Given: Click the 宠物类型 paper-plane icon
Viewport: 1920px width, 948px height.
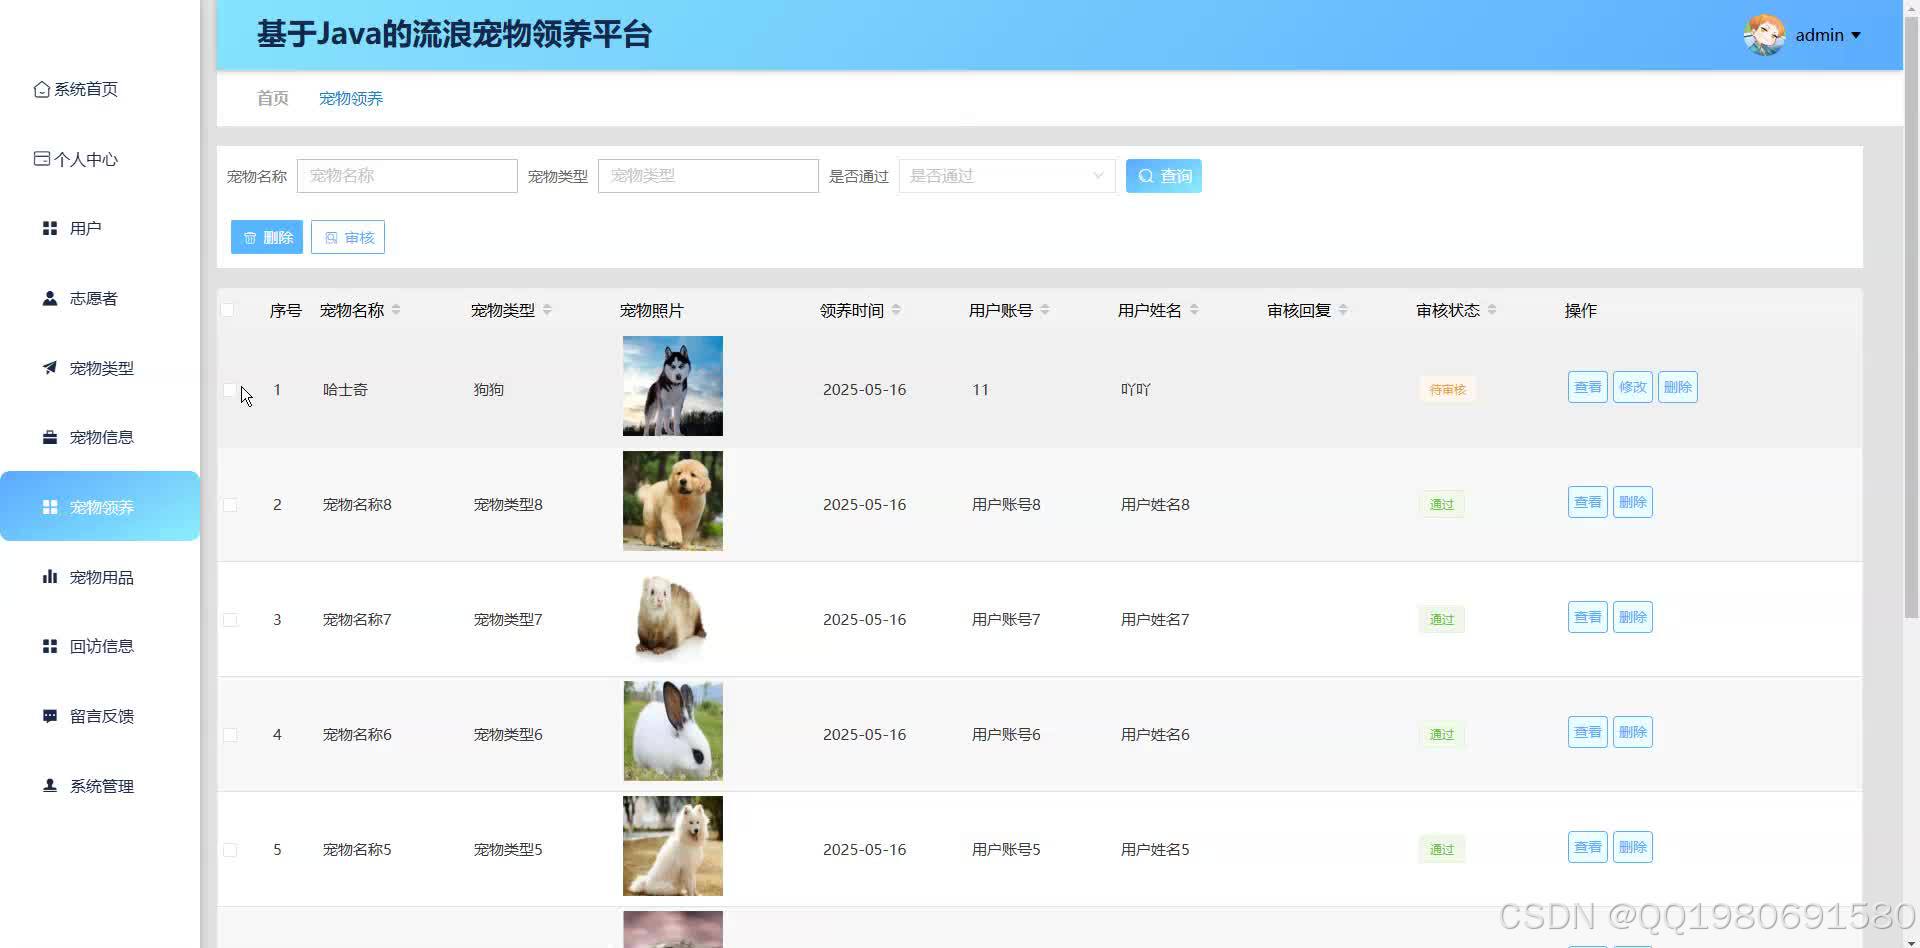Looking at the screenshot, I should (49, 368).
